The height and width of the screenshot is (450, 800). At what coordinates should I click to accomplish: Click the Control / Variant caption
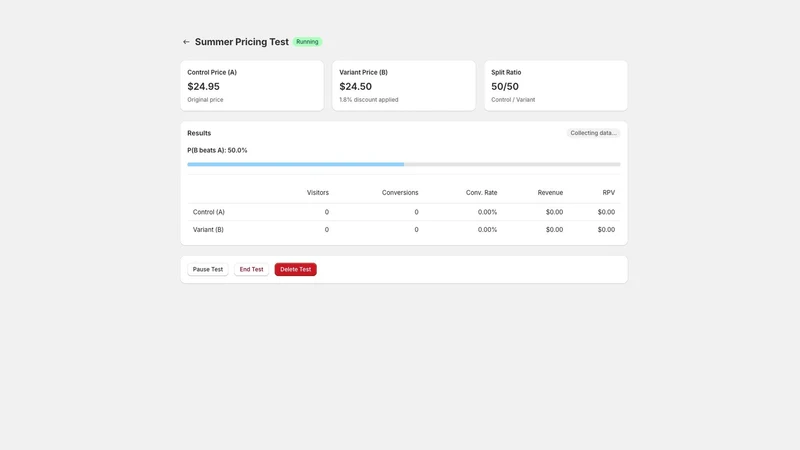click(x=513, y=100)
